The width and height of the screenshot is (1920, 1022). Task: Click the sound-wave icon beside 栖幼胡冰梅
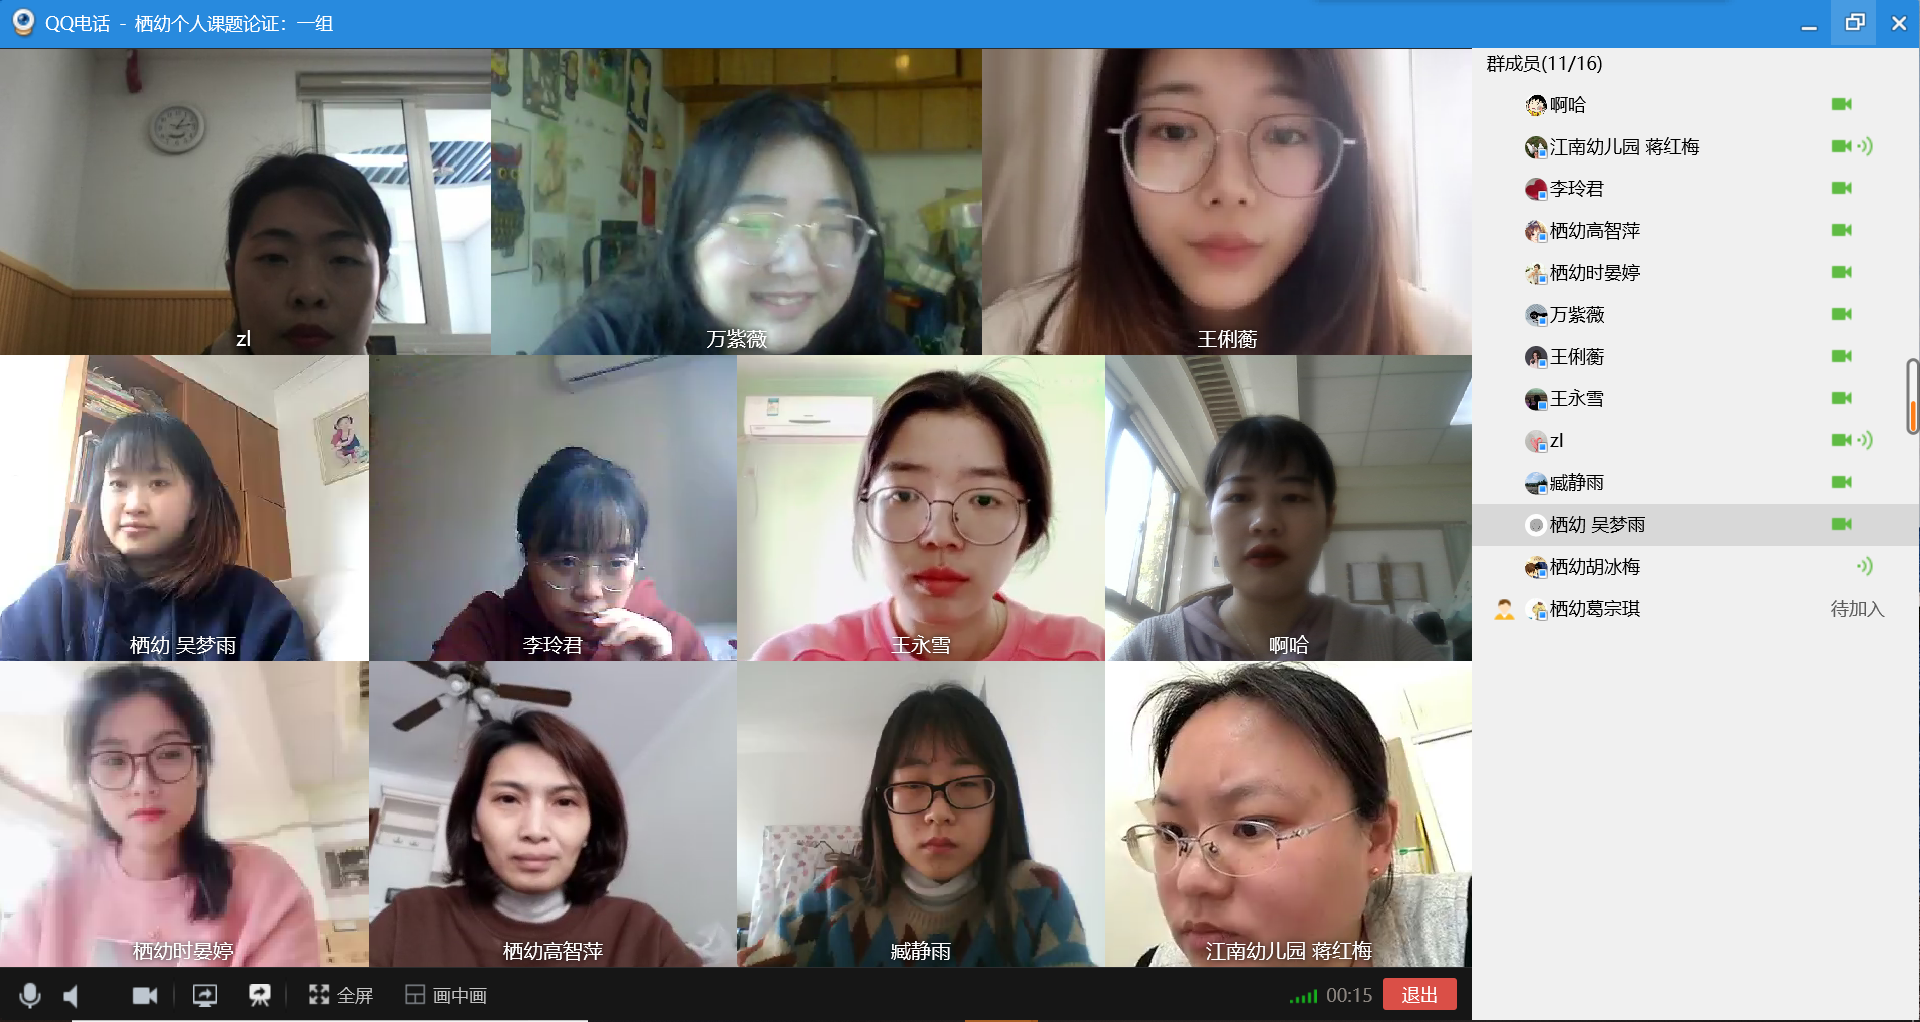(x=1865, y=566)
